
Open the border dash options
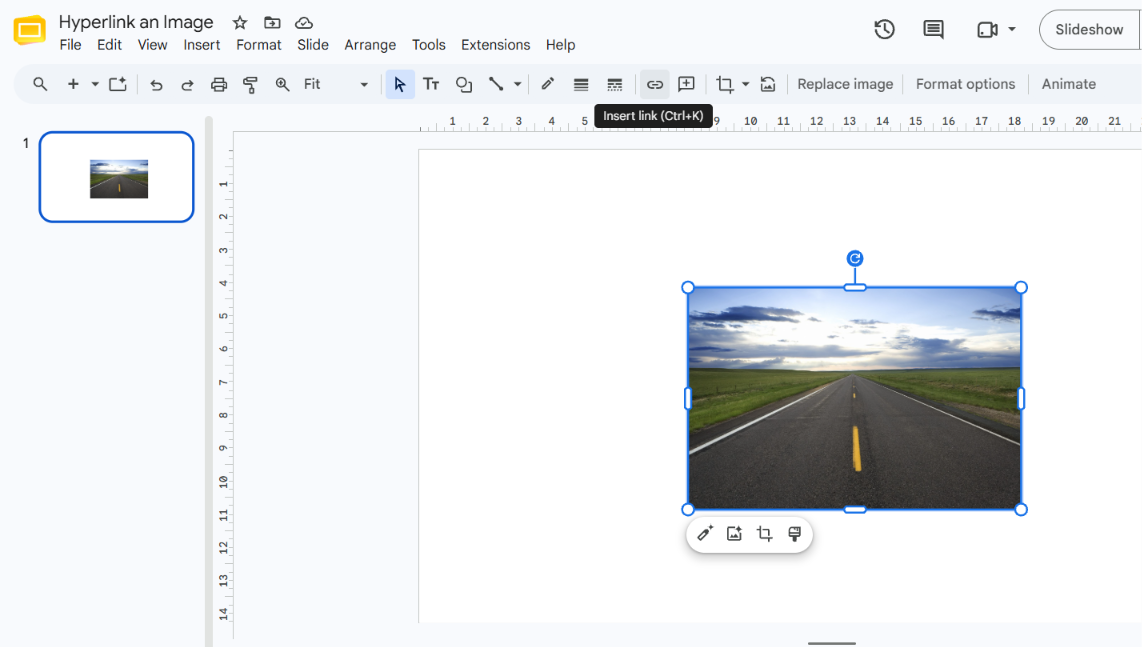615,85
